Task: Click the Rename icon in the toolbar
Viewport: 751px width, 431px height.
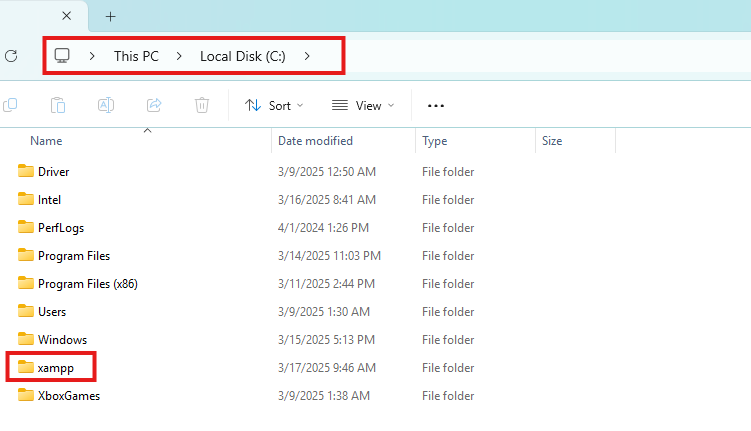Action: pos(106,105)
